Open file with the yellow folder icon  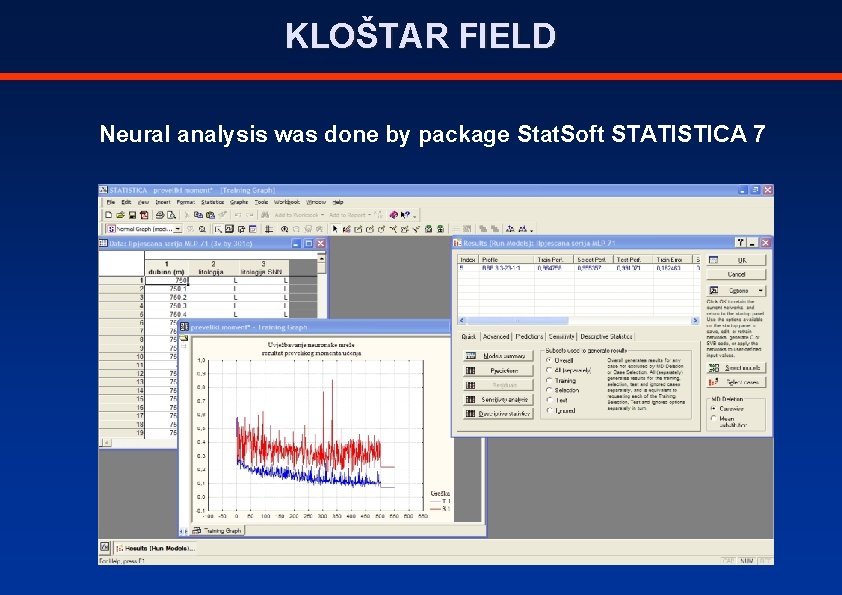coord(120,215)
